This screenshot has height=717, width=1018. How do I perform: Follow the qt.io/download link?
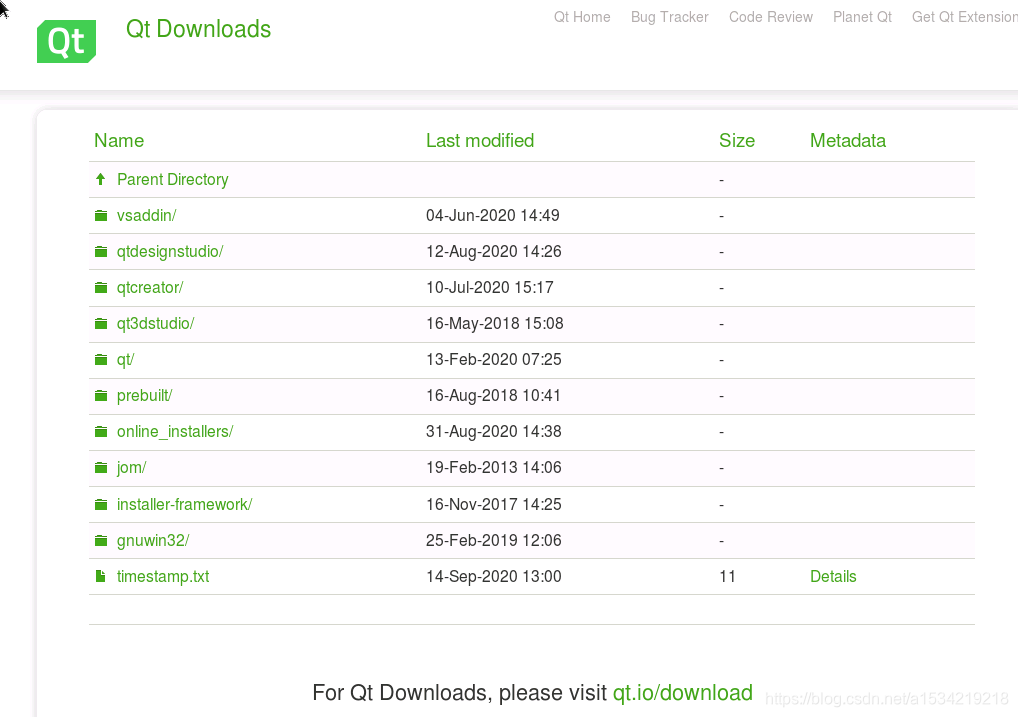coord(682,693)
